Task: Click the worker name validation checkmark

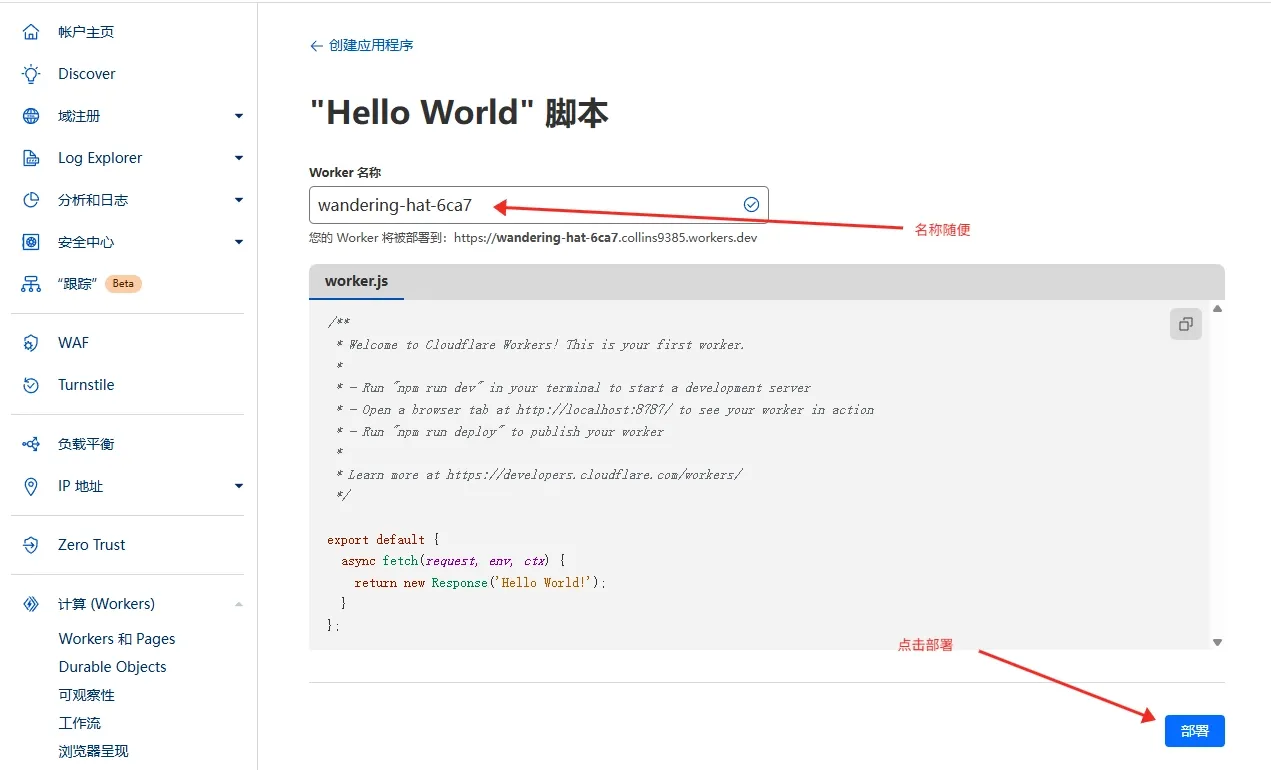Action: (751, 204)
